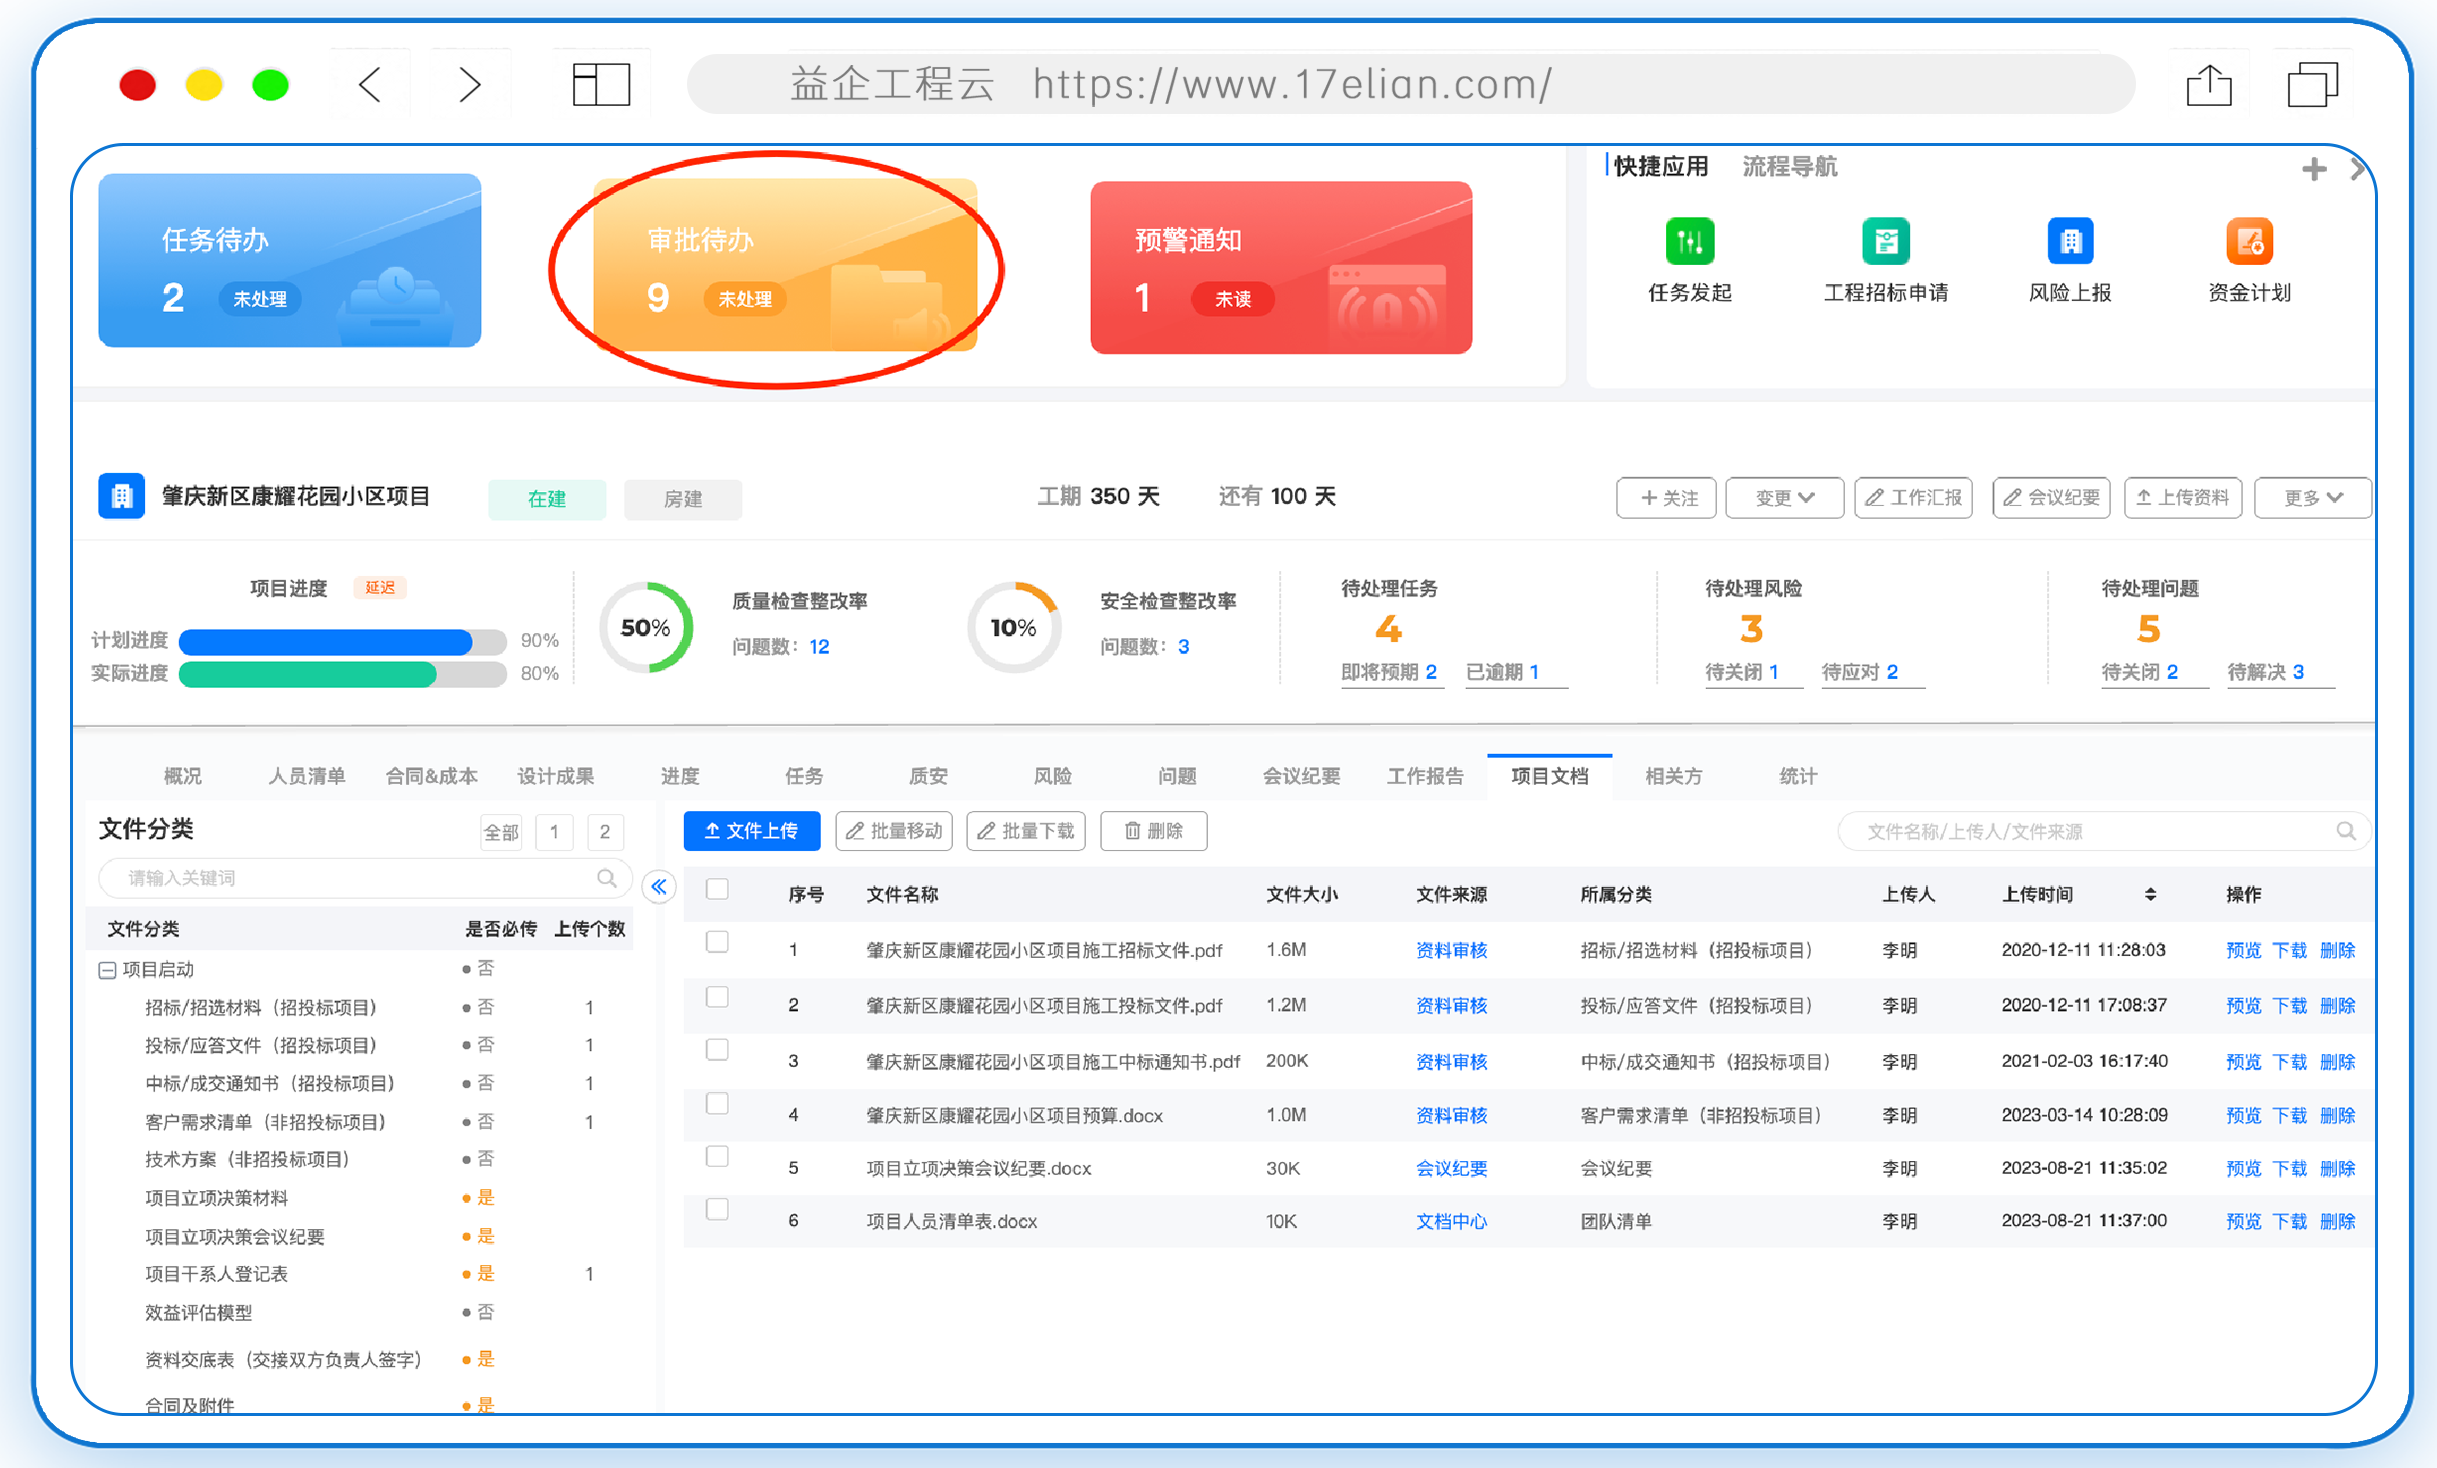
Task: Show level 全部 in file category
Action: tap(501, 832)
